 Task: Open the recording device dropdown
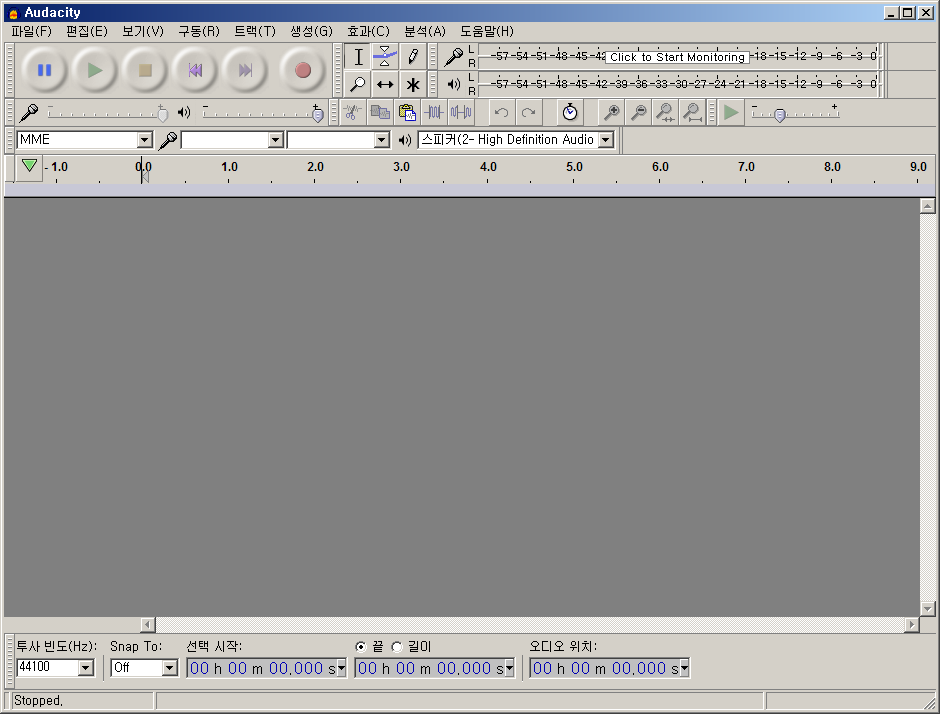[x=275, y=140]
